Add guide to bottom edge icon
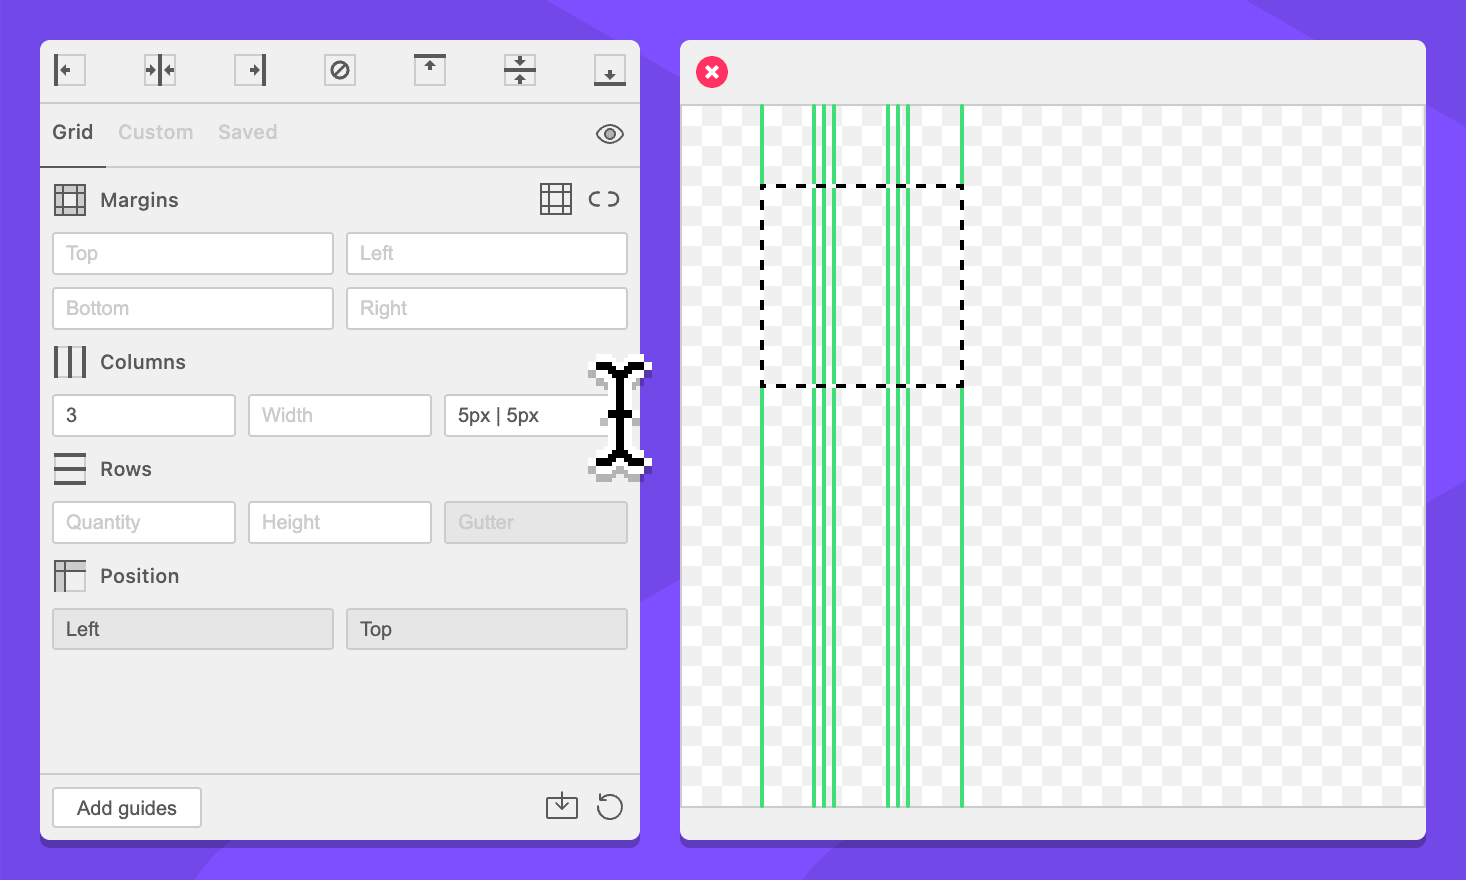The image size is (1466, 880). (x=609, y=70)
